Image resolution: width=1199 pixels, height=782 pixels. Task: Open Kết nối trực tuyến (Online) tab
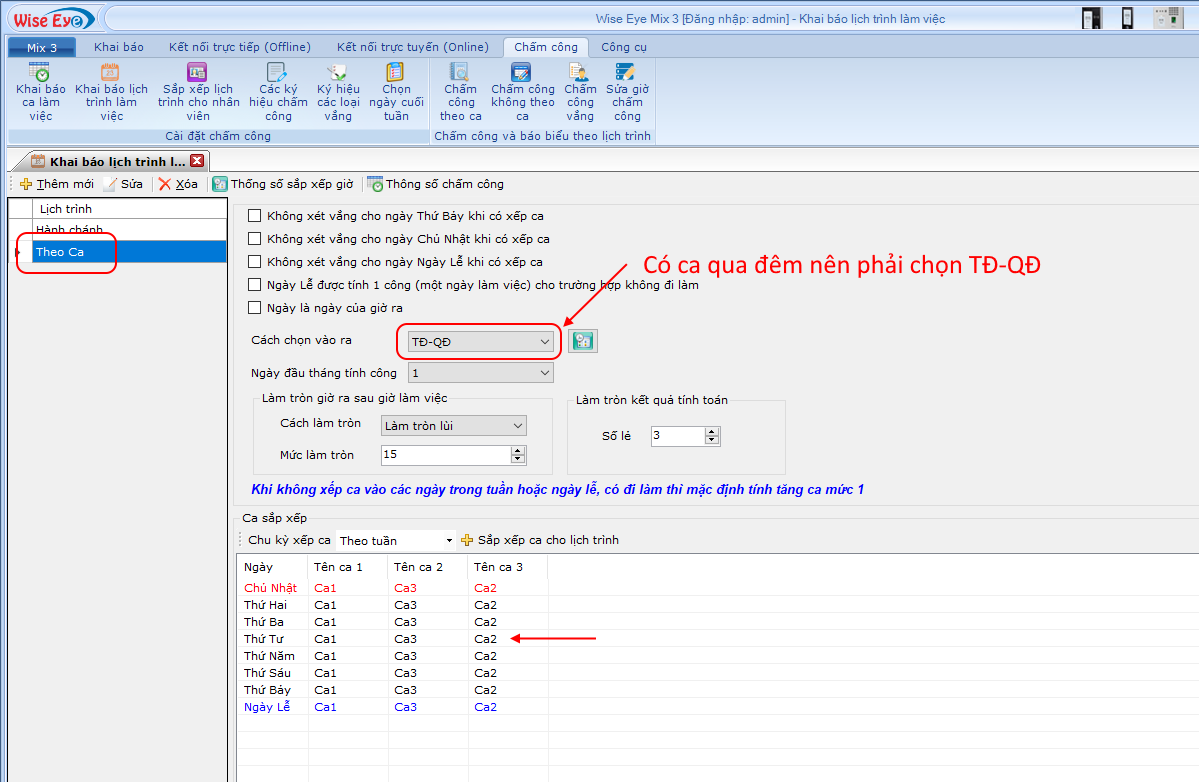412,47
